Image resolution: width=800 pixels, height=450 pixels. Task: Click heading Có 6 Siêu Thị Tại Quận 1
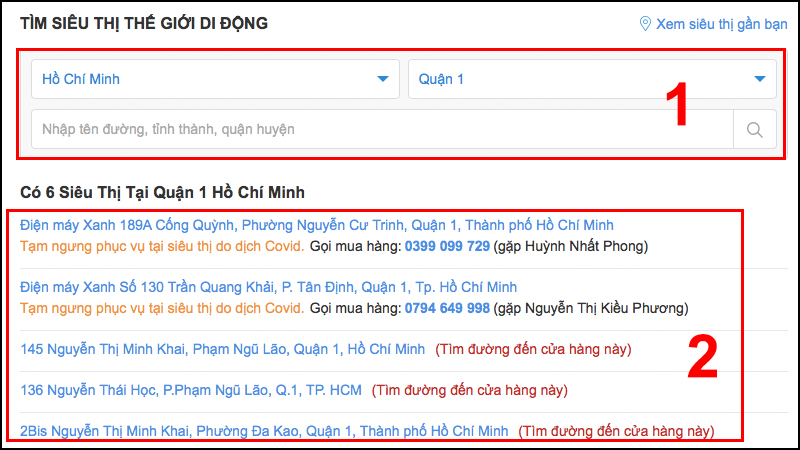[x=162, y=192]
